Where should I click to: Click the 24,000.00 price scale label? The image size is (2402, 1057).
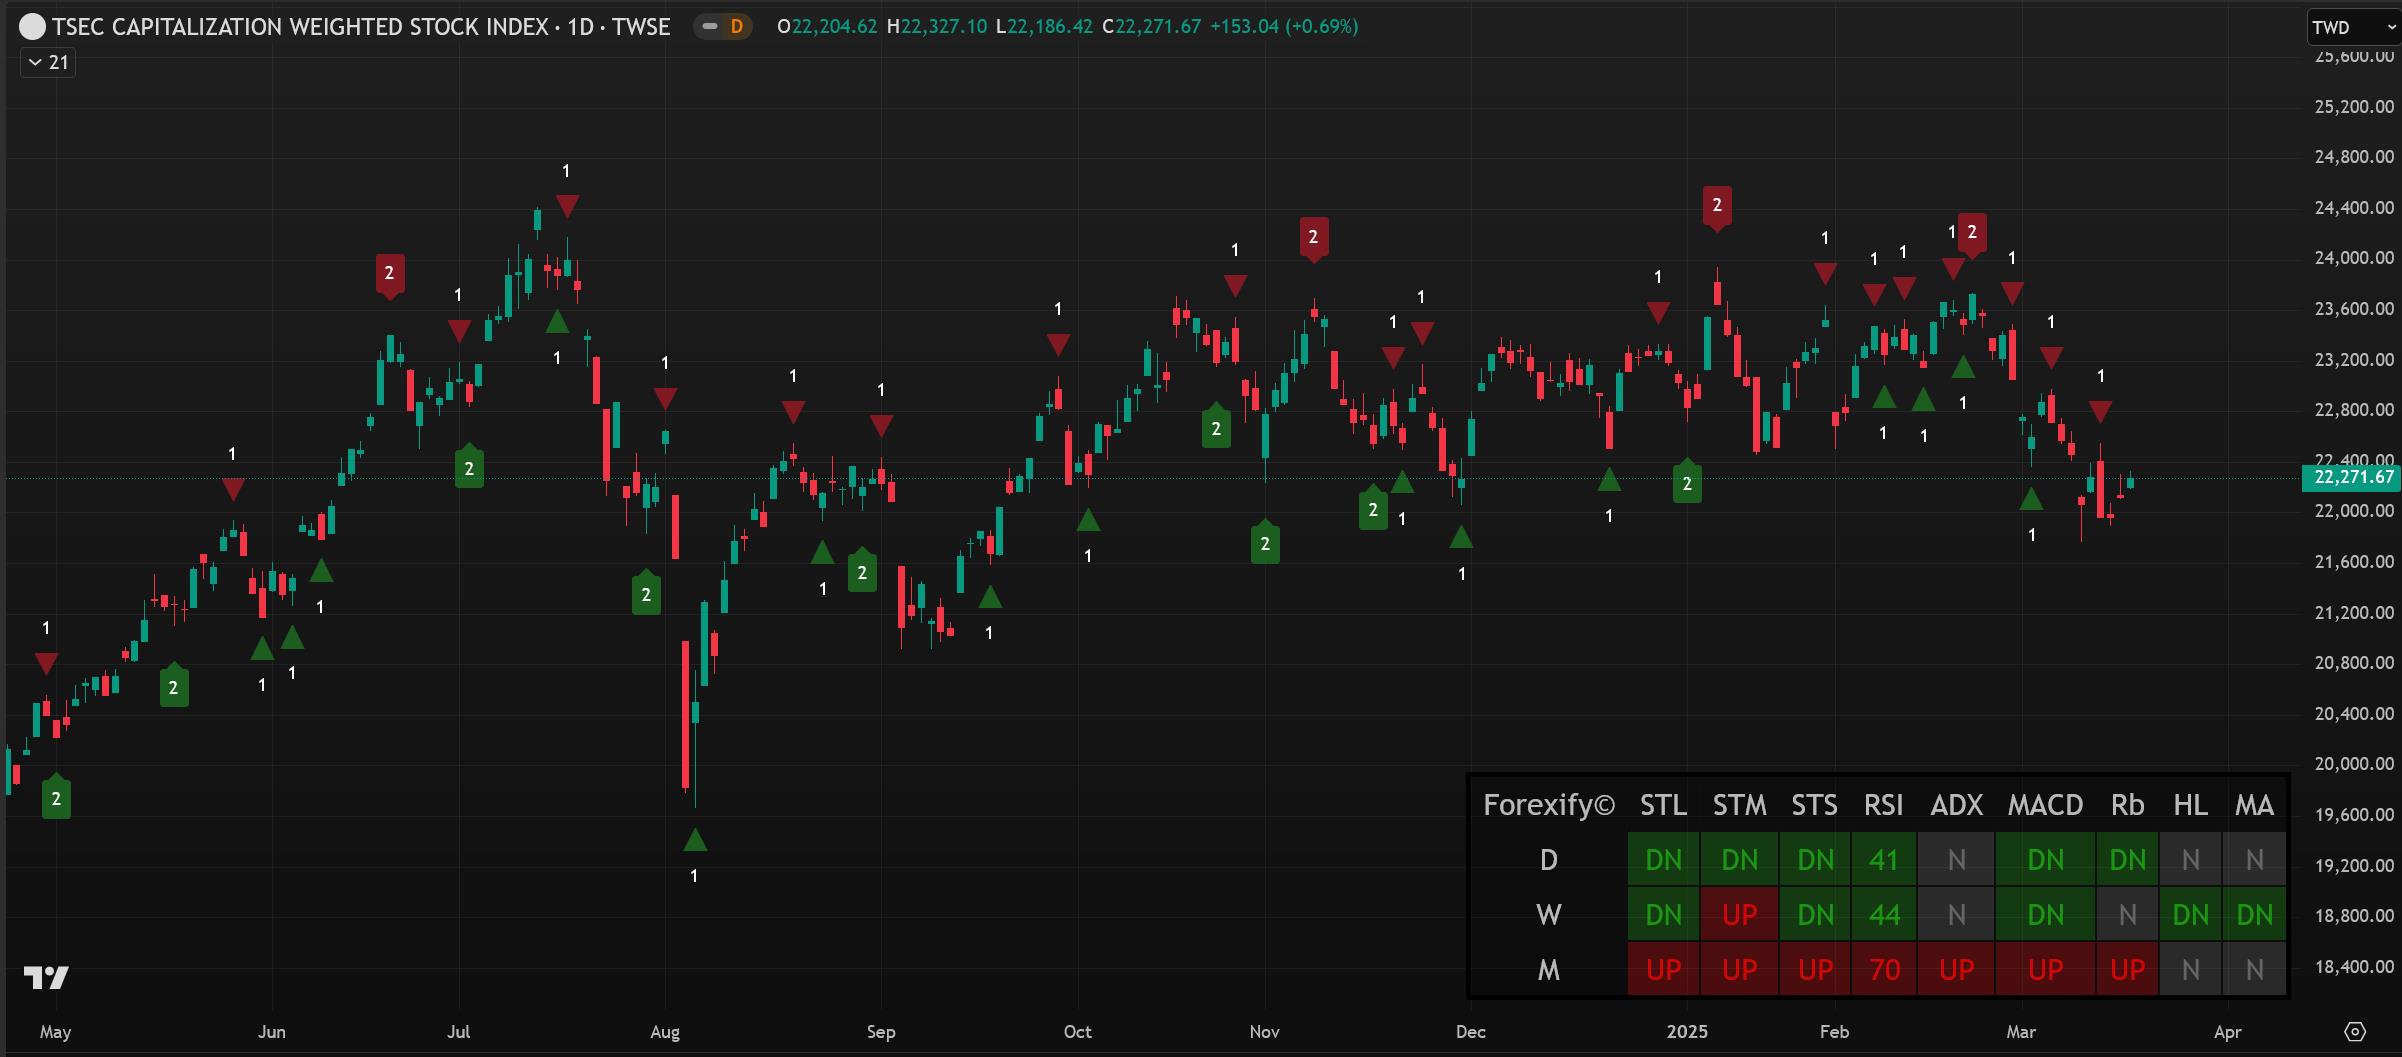click(x=2354, y=258)
